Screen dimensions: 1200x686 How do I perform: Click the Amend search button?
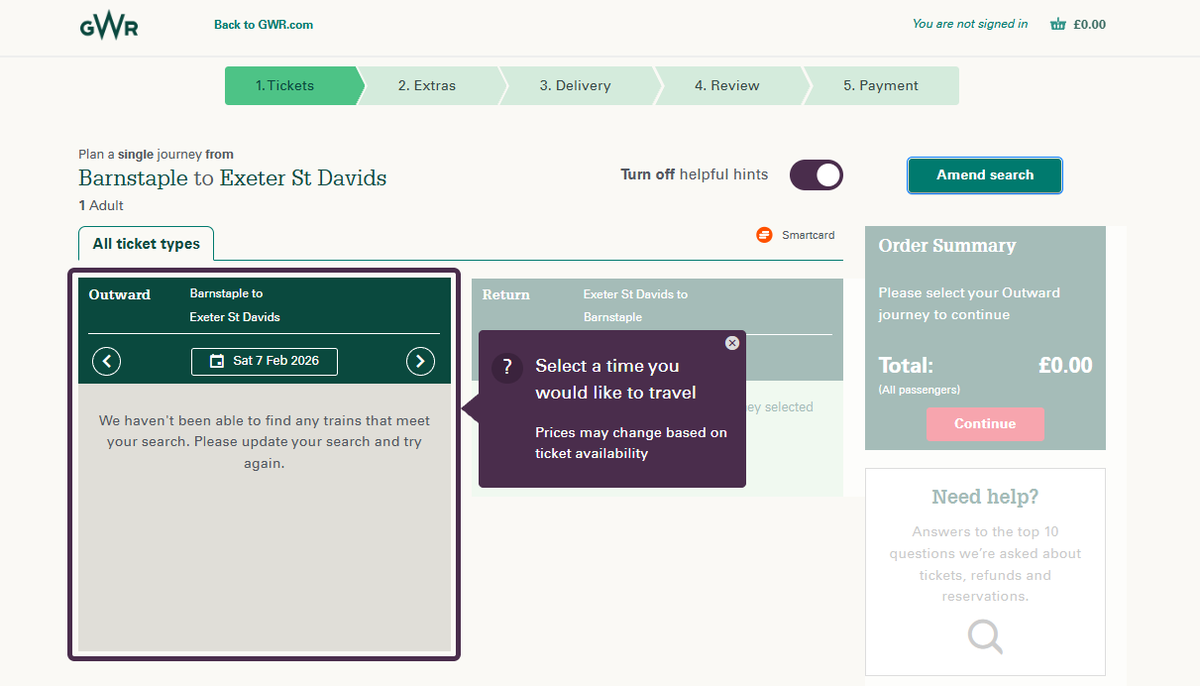coord(985,175)
